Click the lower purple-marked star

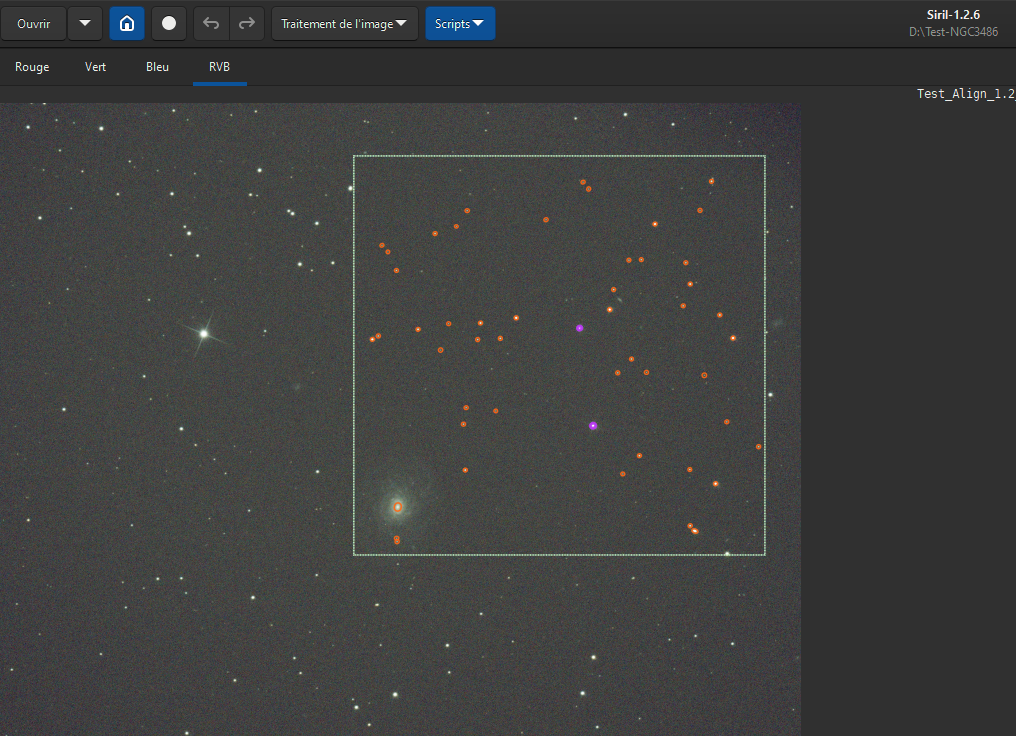click(x=593, y=426)
